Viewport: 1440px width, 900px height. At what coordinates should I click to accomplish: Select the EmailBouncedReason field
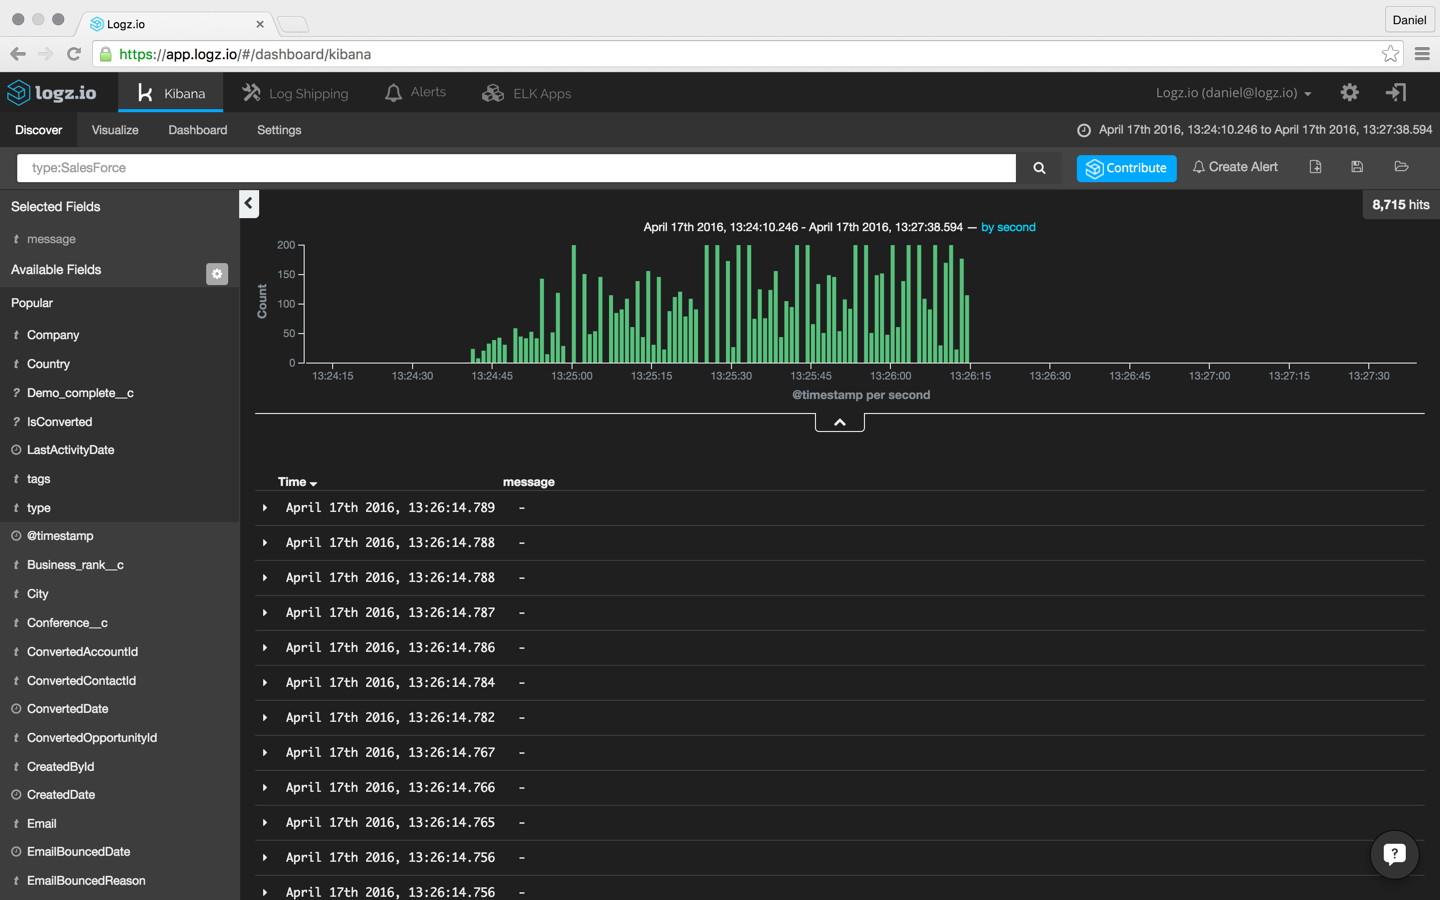(x=86, y=881)
